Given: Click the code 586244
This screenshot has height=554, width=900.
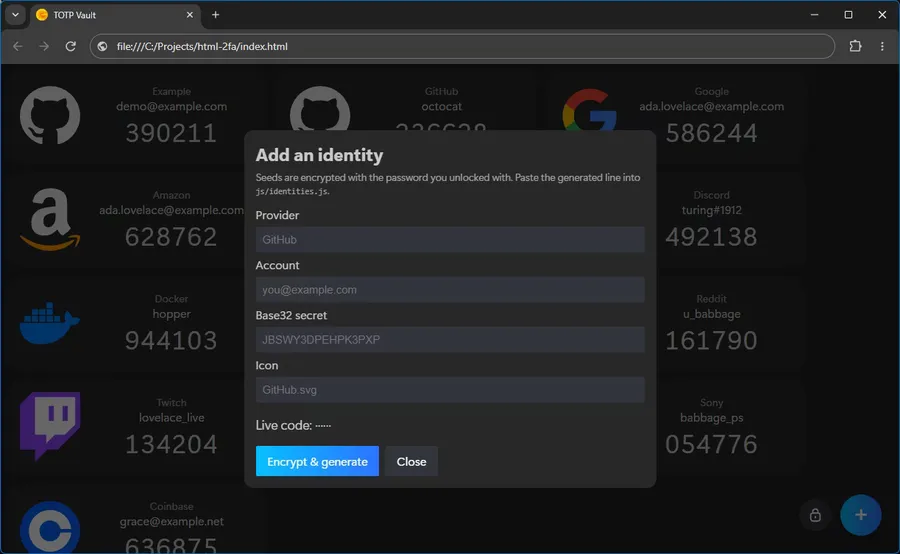Looking at the screenshot, I should point(711,133).
